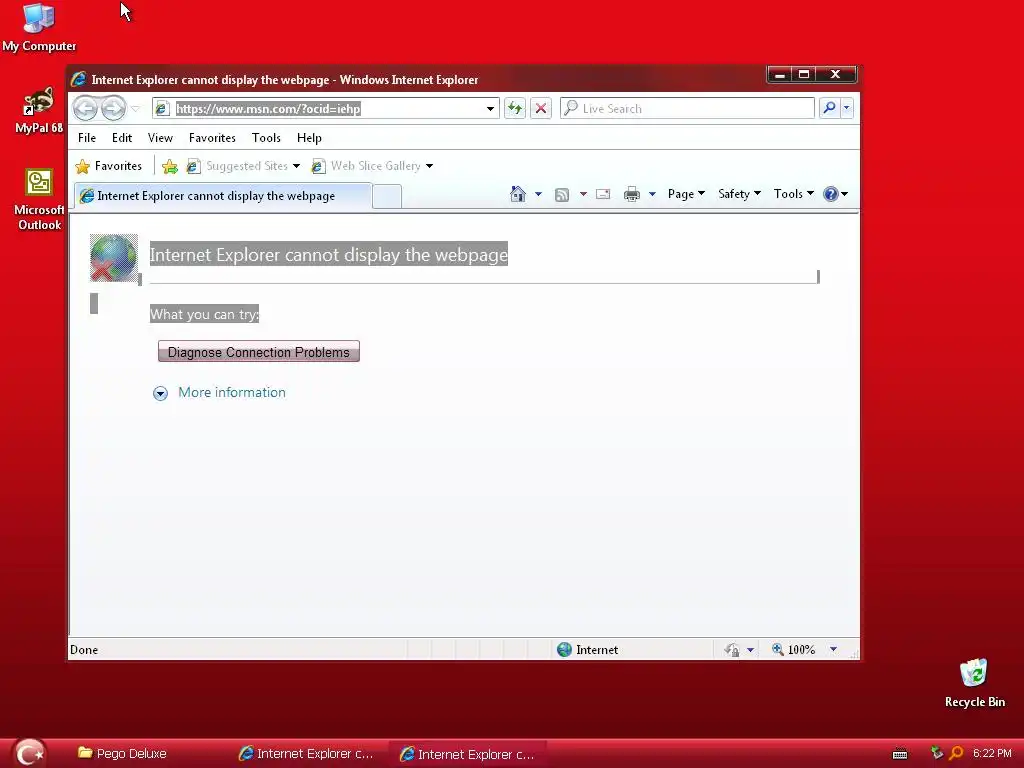The image size is (1024, 768).
Task: Click the IE logo in title bar
Action: (79, 80)
